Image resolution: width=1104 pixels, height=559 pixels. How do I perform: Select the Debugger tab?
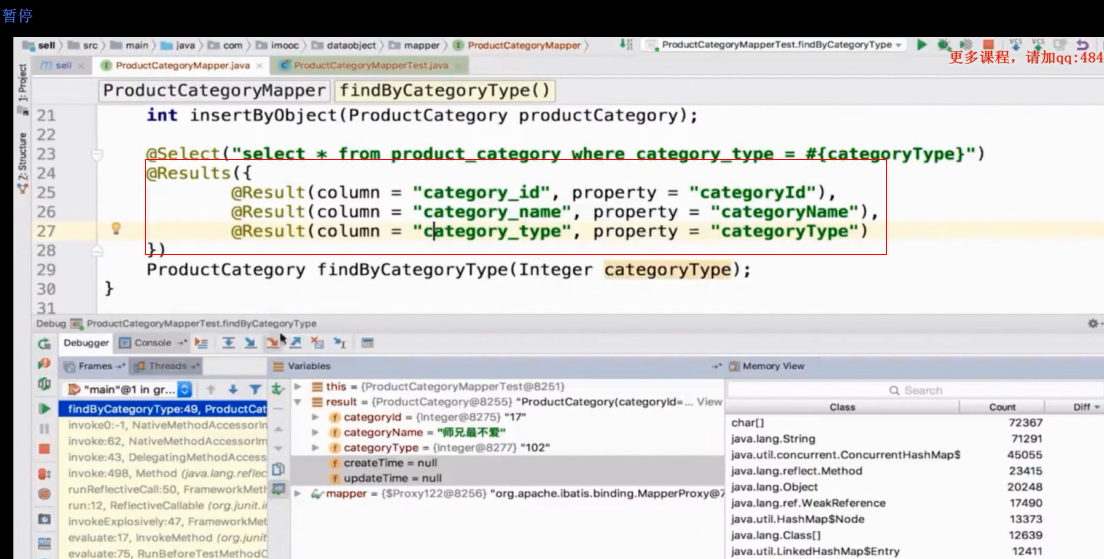(86, 343)
